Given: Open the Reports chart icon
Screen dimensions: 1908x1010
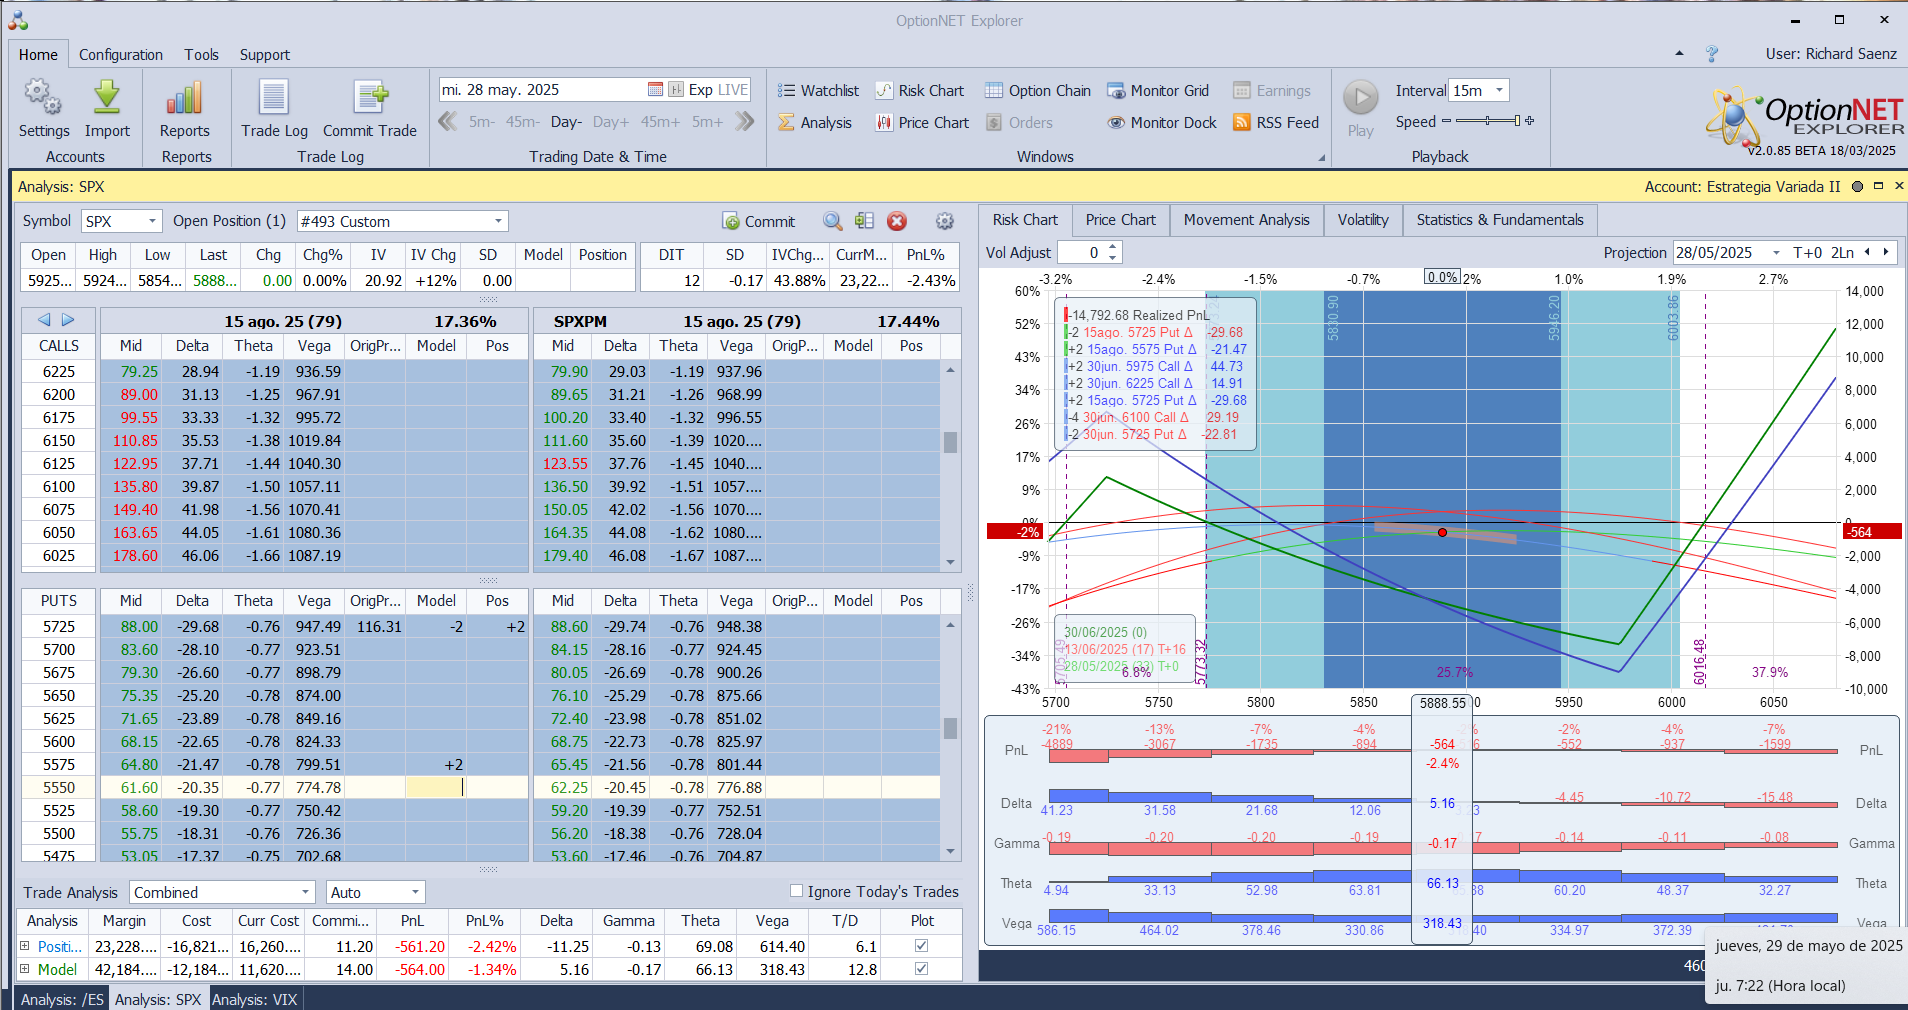Looking at the screenshot, I should click(x=185, y=99).
